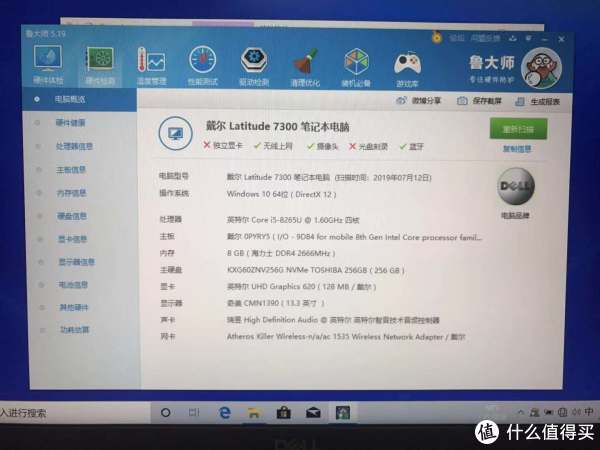This screenshot has width=600, height=450.
Task: Click 保存截屏 save screenshot
Action: pyautogui.click(x=479, y=101)
